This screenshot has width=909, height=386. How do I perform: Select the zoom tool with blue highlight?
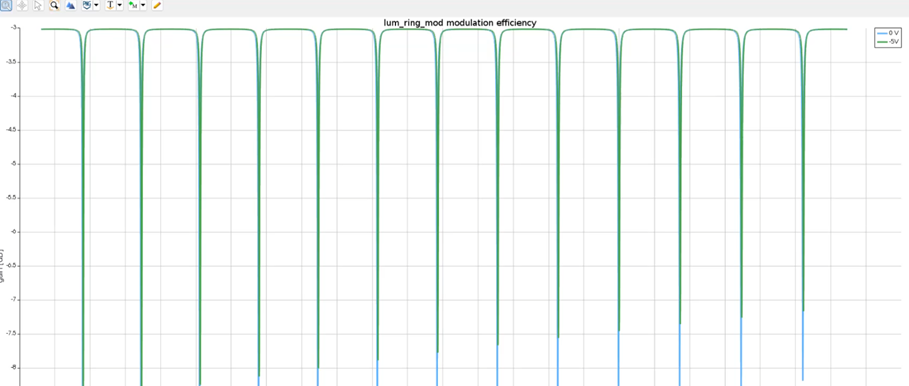point(6,5)
